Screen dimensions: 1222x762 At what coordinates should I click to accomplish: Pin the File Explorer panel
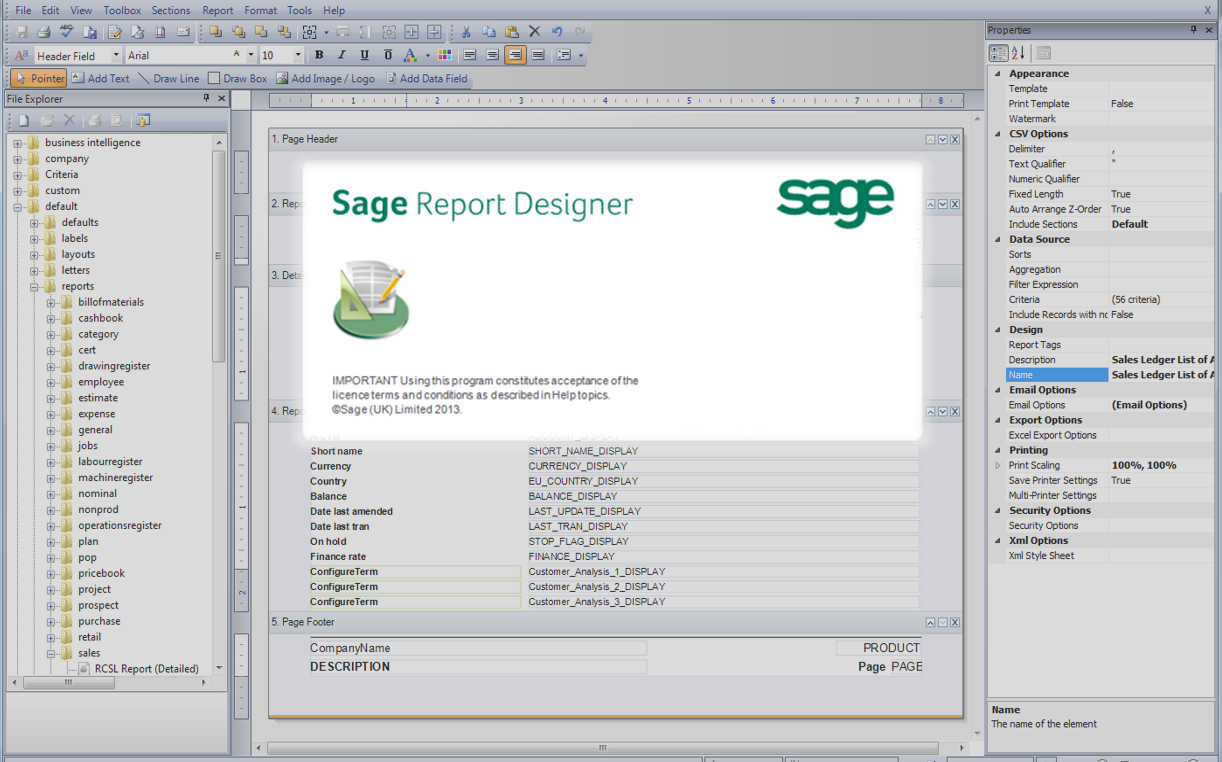click(x=207, y=98)
